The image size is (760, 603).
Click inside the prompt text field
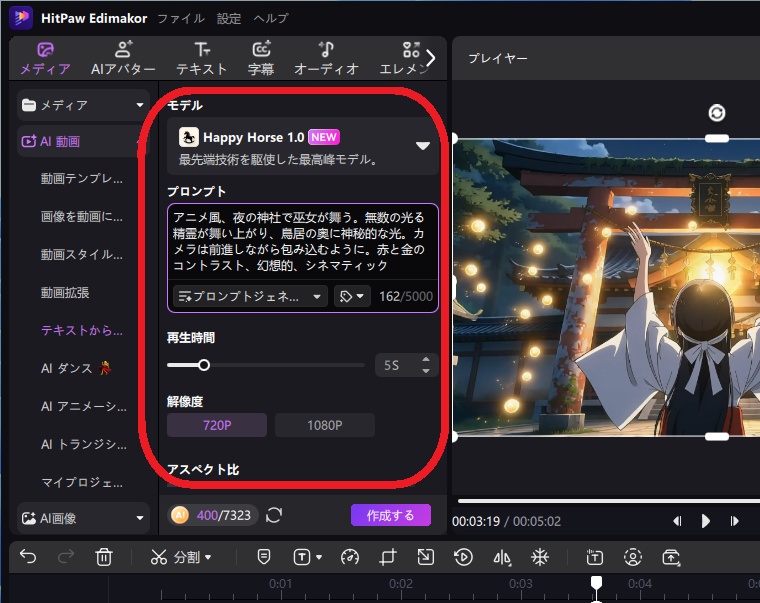[x=303, y=241]
